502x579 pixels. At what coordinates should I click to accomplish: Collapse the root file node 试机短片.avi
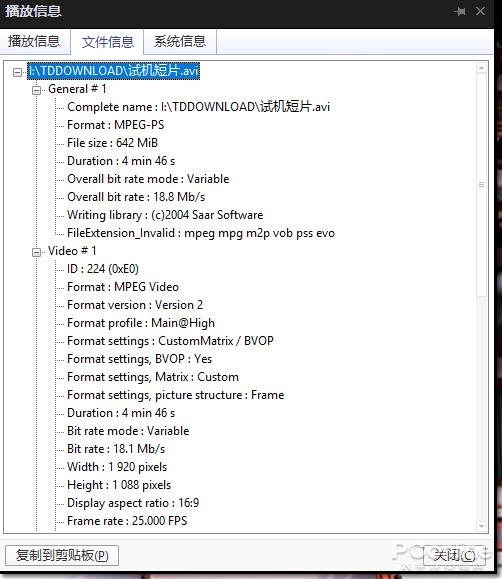[x=17, y=72]
